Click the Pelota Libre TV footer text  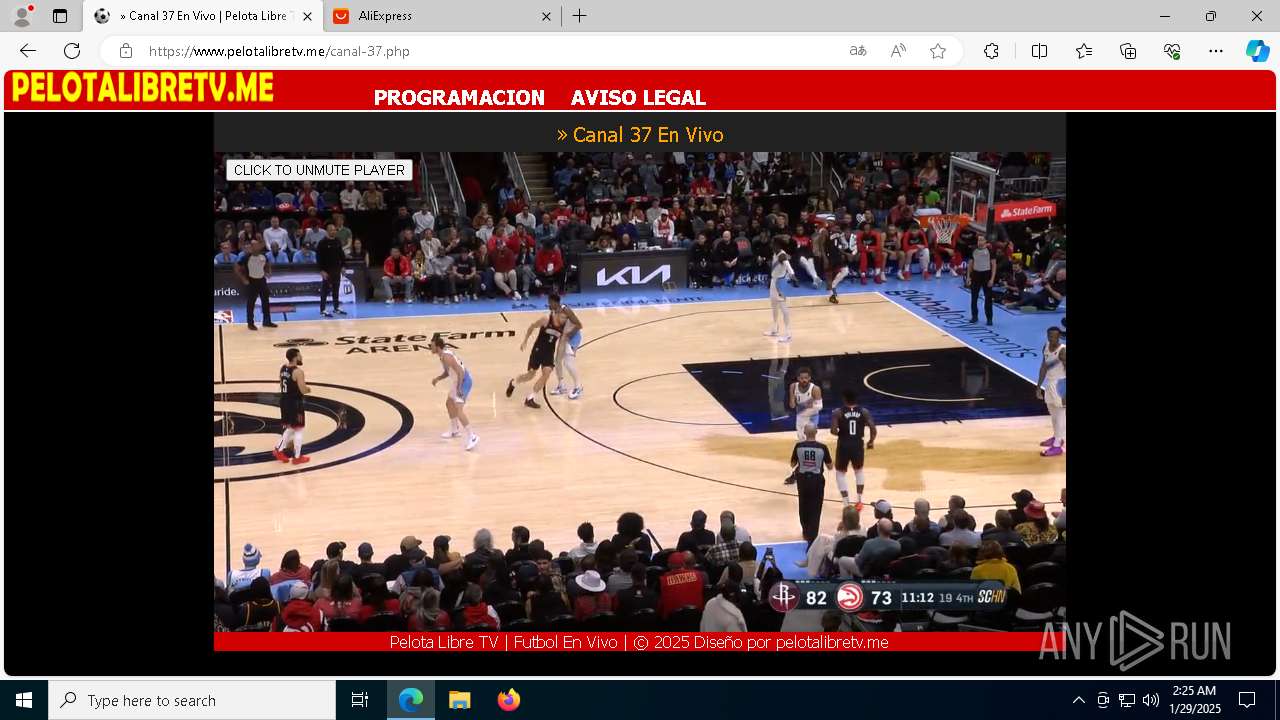pyautogui.click(x=639, y=642)
